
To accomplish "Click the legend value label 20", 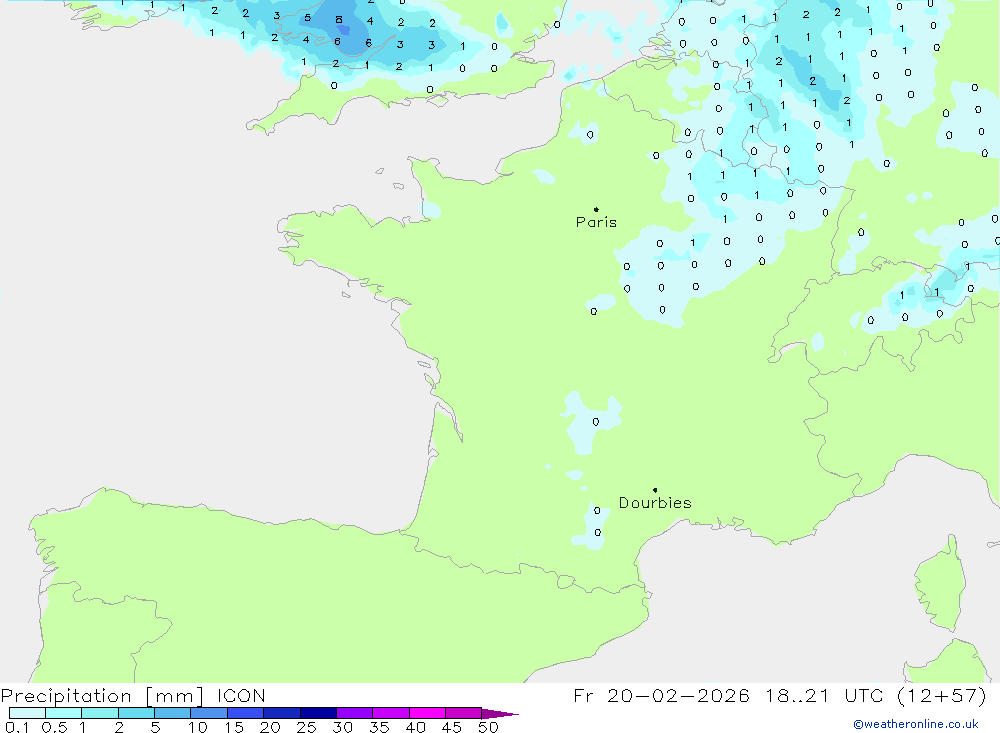I will [270, 727].
